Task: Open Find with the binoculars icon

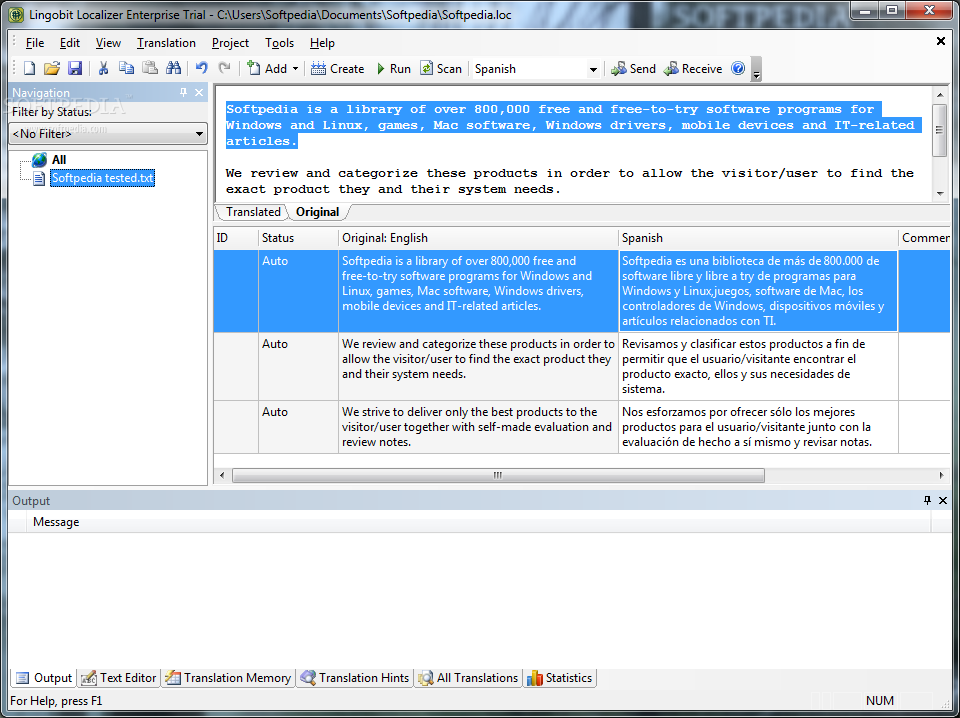Action: 174,69
